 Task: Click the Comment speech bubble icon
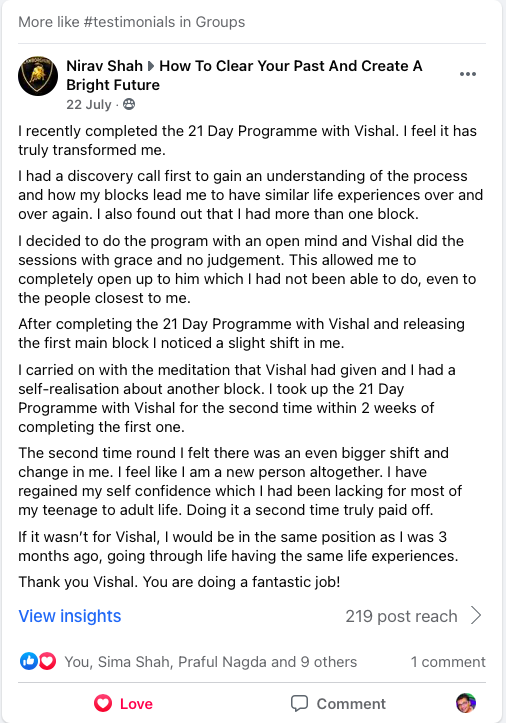[x=299, y=704]
